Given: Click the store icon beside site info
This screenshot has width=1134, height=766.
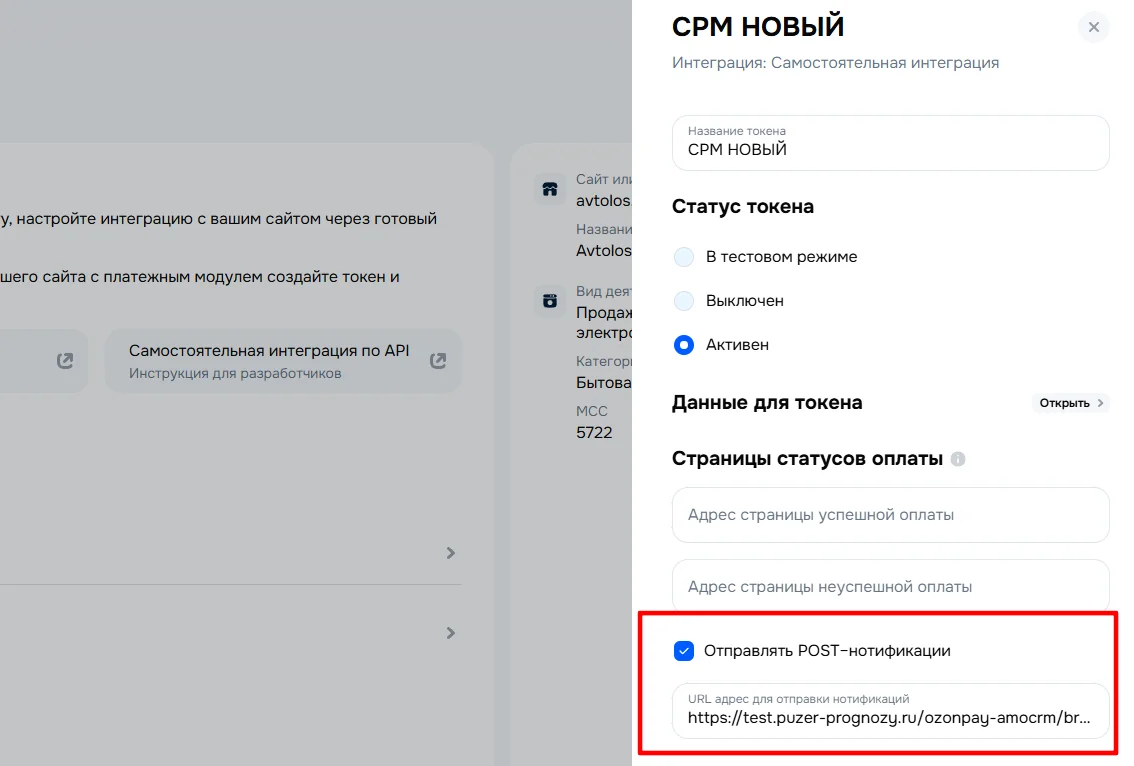Looking at the screenshot, I should (x=550, y=190).
